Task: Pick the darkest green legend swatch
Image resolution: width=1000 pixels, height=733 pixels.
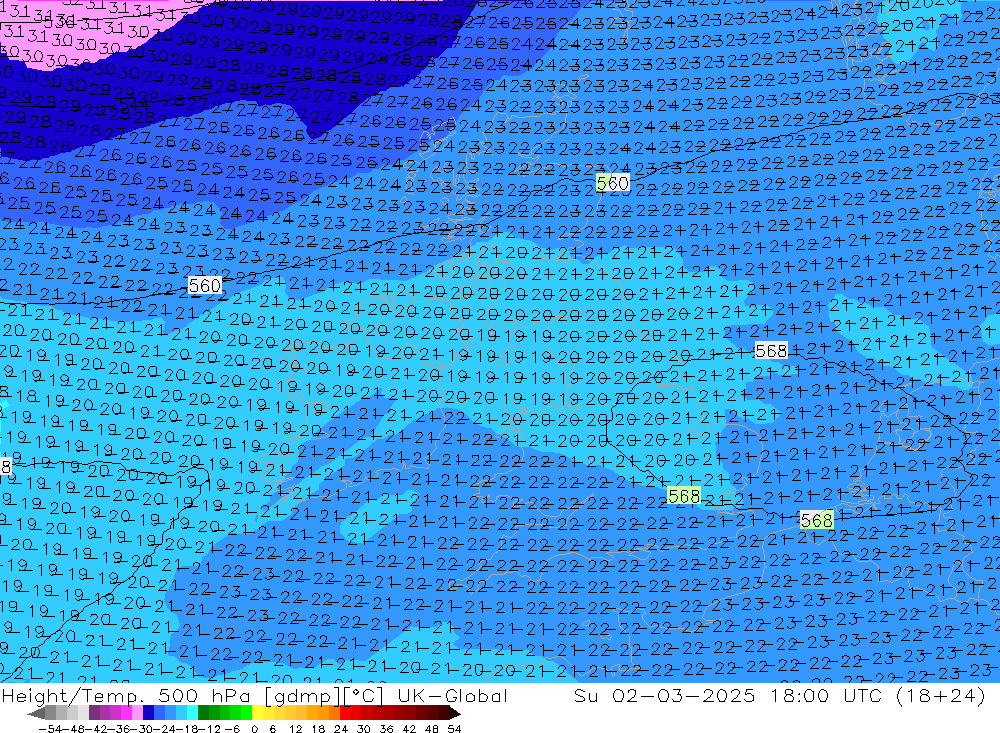Action: click(203, 714)
